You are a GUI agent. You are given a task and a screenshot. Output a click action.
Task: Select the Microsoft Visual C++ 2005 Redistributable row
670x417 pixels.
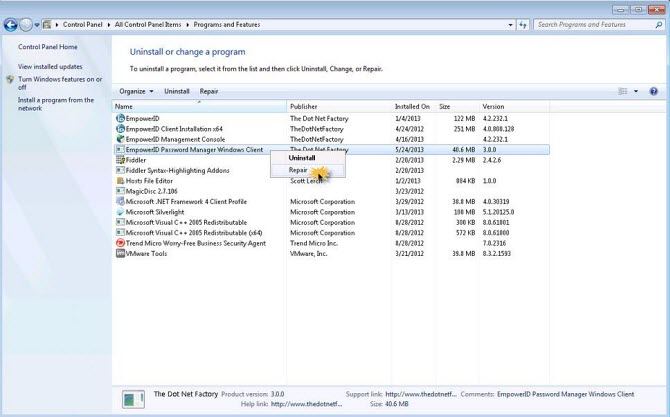331,223
